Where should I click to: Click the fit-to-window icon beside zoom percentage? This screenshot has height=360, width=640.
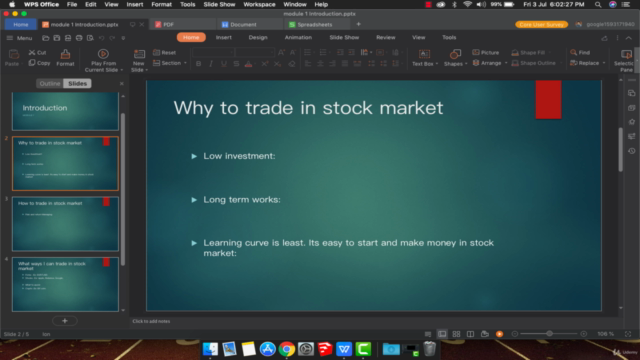tap(628, 334)
